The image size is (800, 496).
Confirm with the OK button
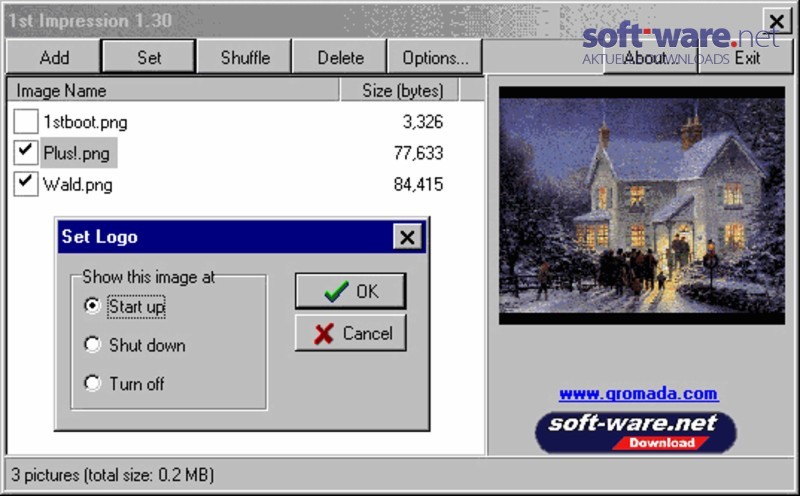click(x=351, y=291)
